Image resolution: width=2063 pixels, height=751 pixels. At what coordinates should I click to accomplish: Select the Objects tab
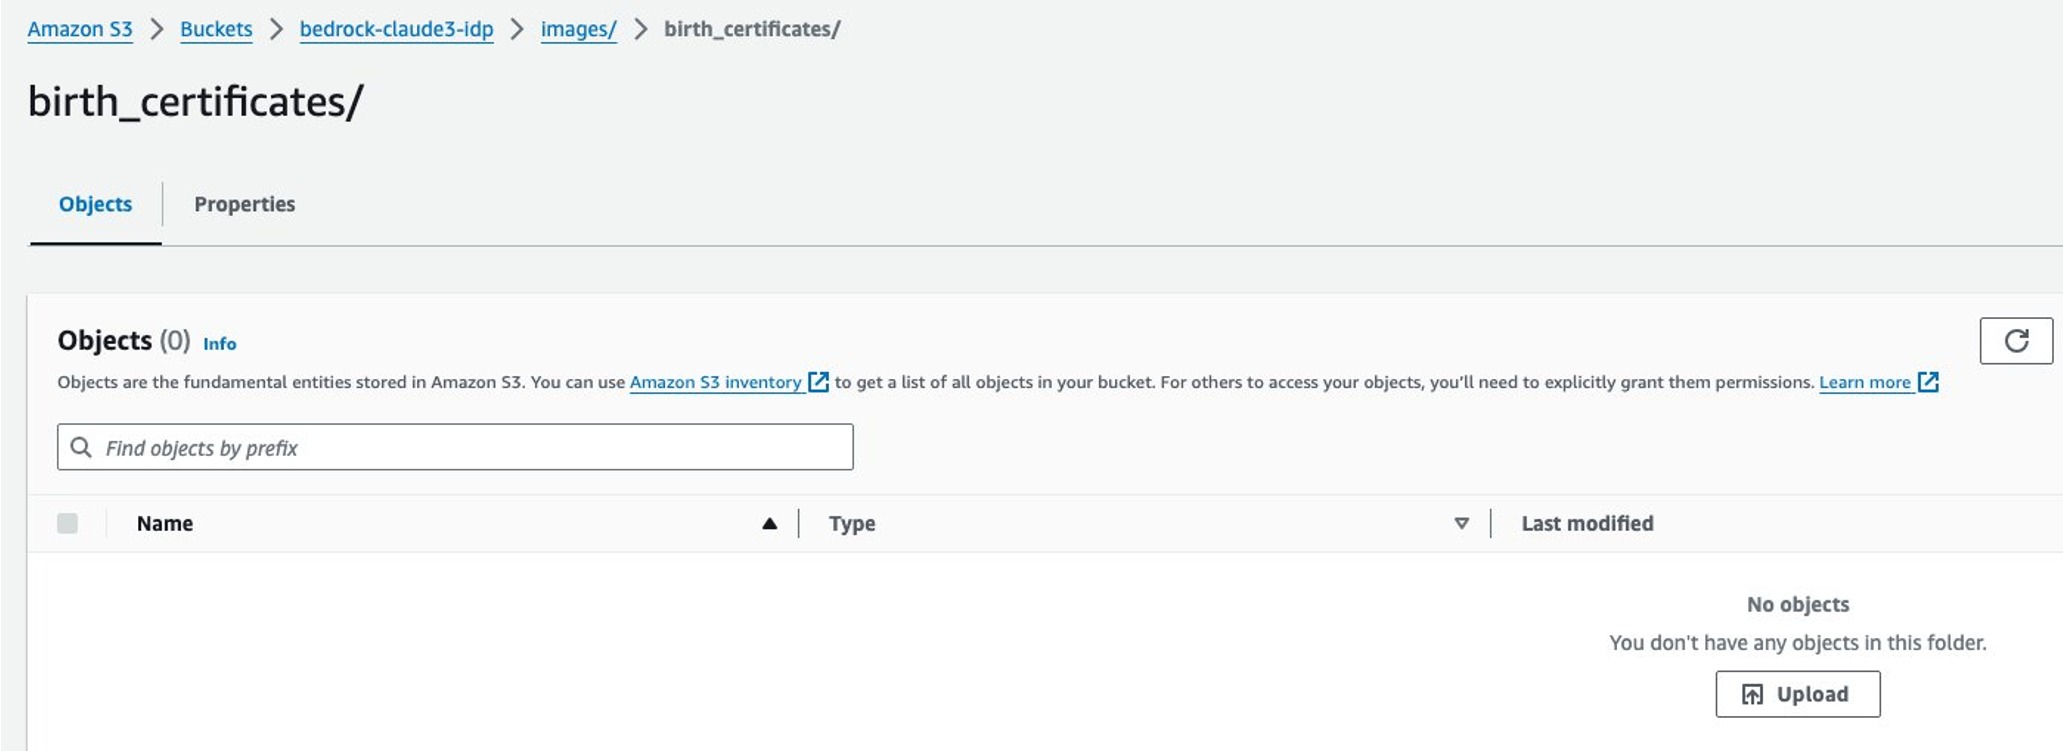[95, 204]
